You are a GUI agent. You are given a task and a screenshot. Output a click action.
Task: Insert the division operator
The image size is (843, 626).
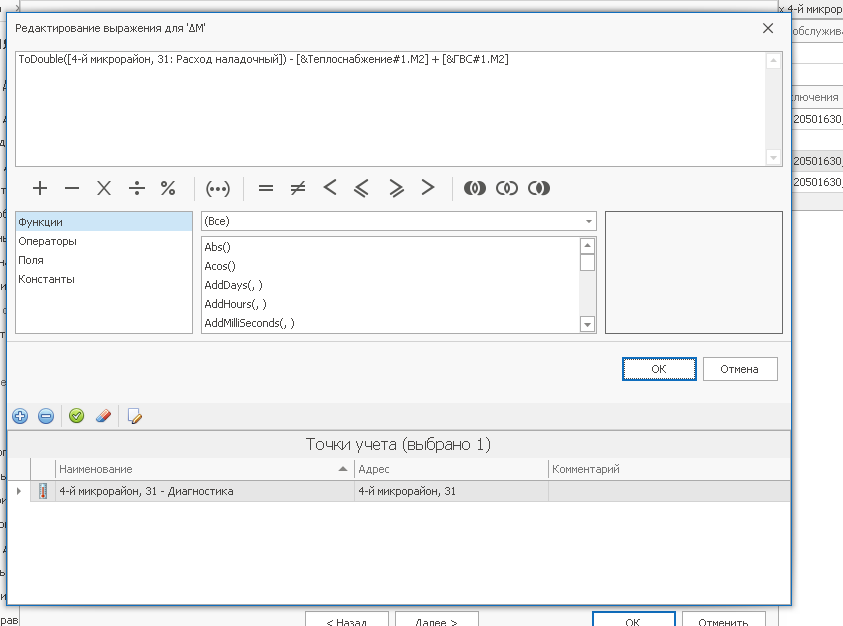coord(137,188)
